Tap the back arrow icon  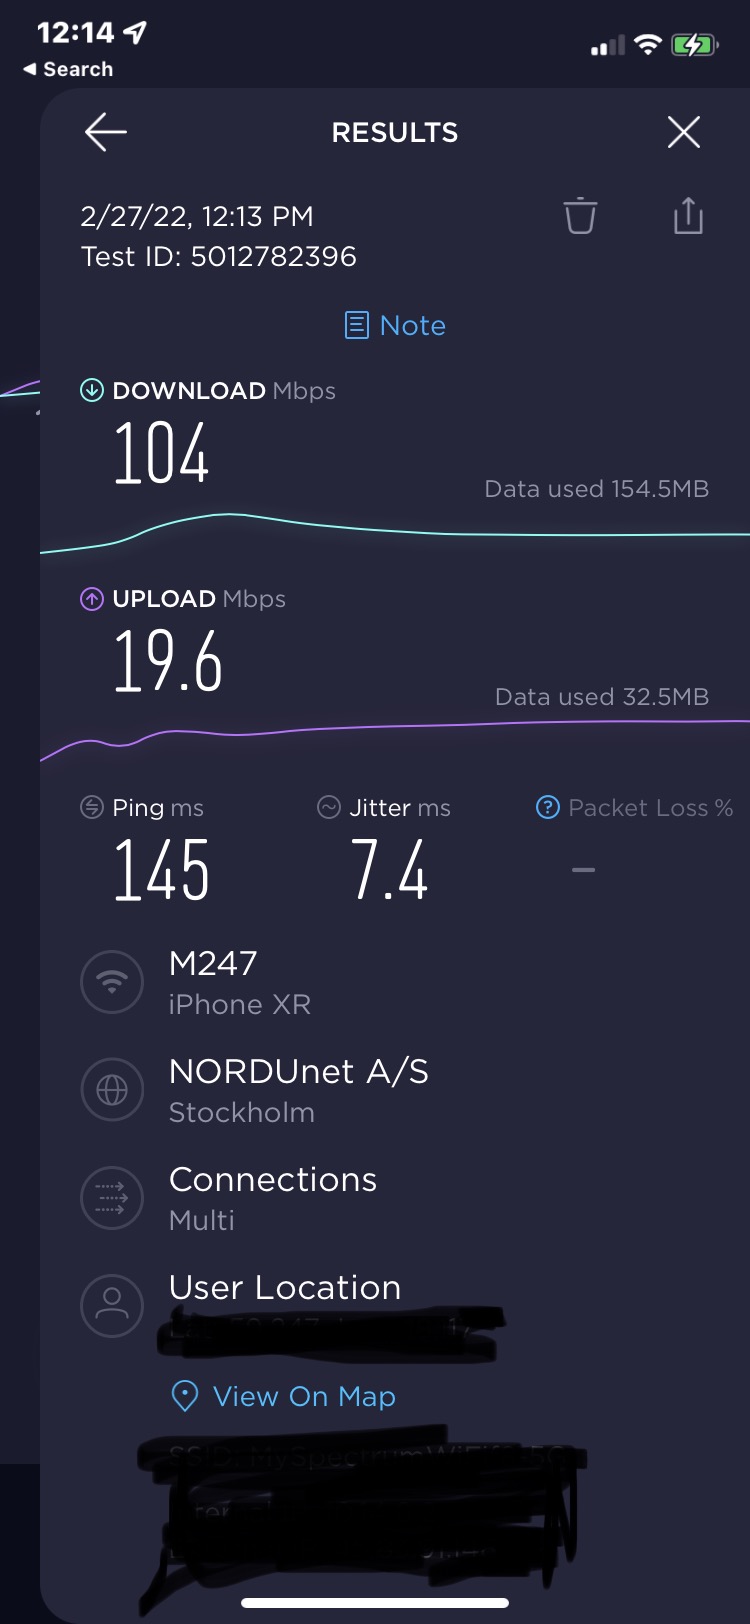pos(105,132)
